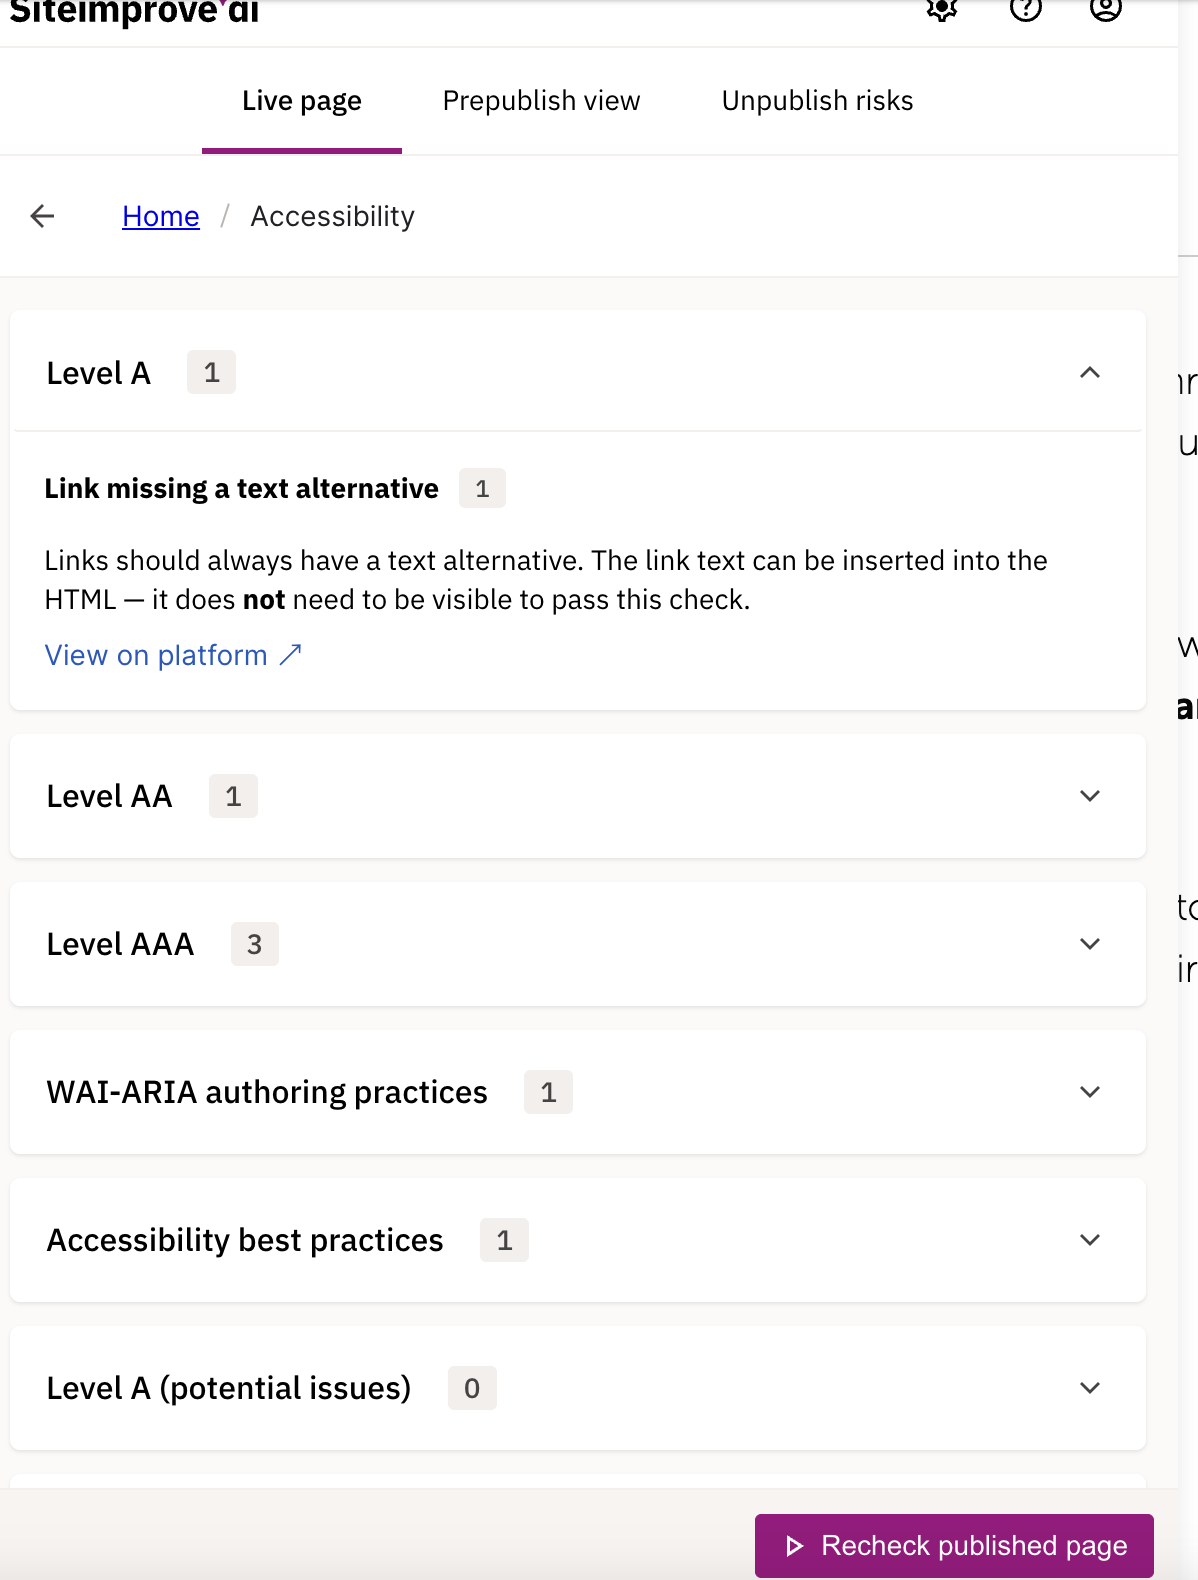Click the count badge next to Level AAA
This screenshot has height=1580, width=1198.
pos(255,944)
